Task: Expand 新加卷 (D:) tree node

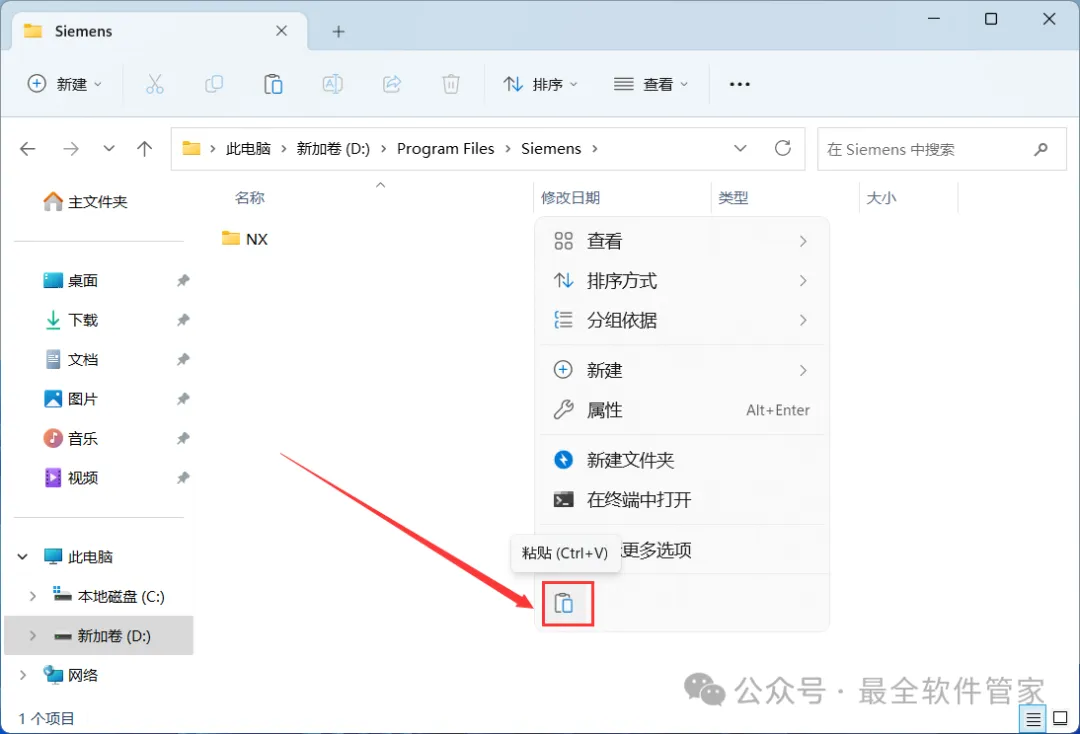Action: 32,636
